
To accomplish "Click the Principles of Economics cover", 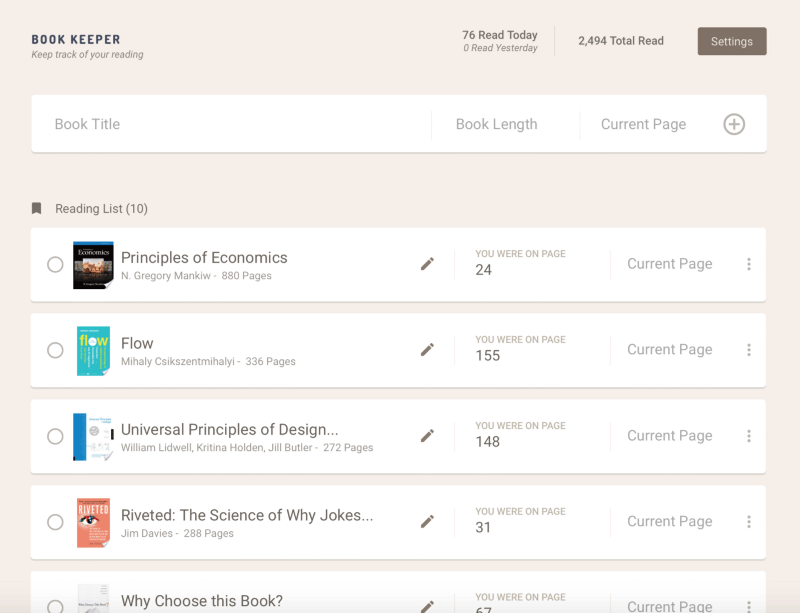I will click(x=93, y=265).
